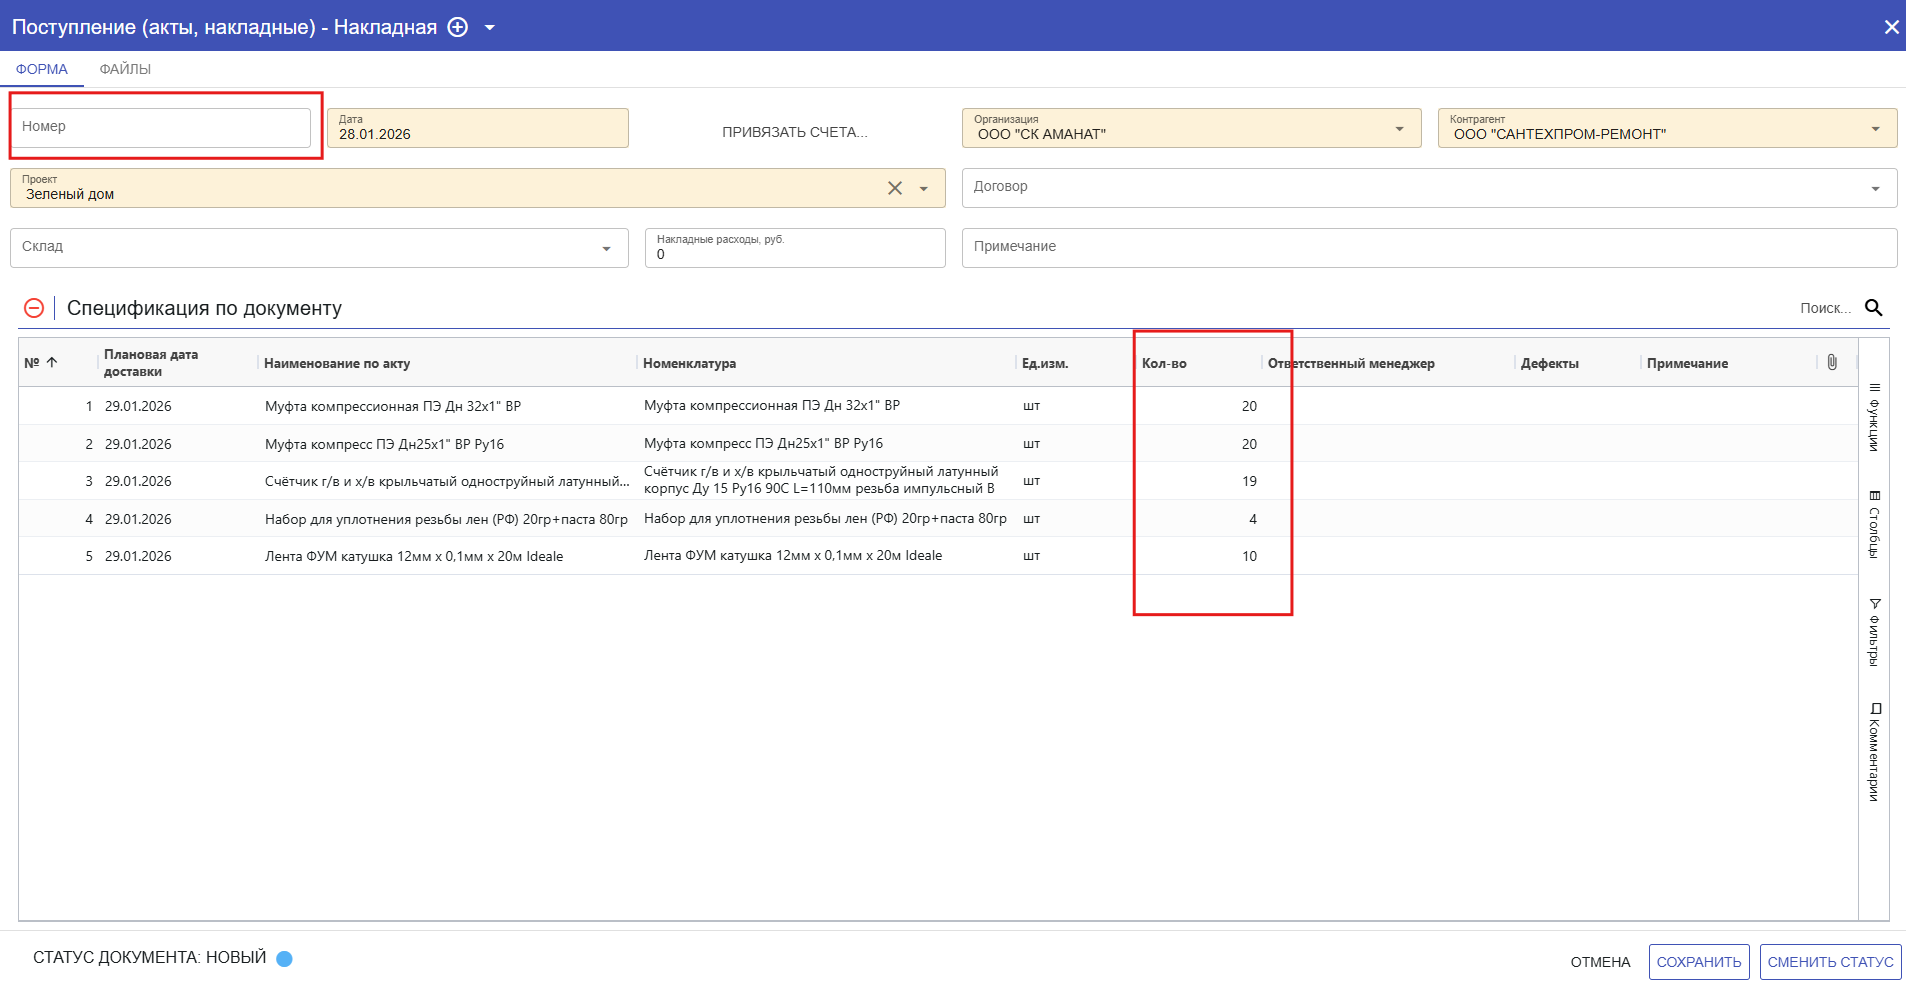This screenshot has width=1906, height=990.
Task: Open the Комментарии side panel
Action: [x=1874, y=752]
